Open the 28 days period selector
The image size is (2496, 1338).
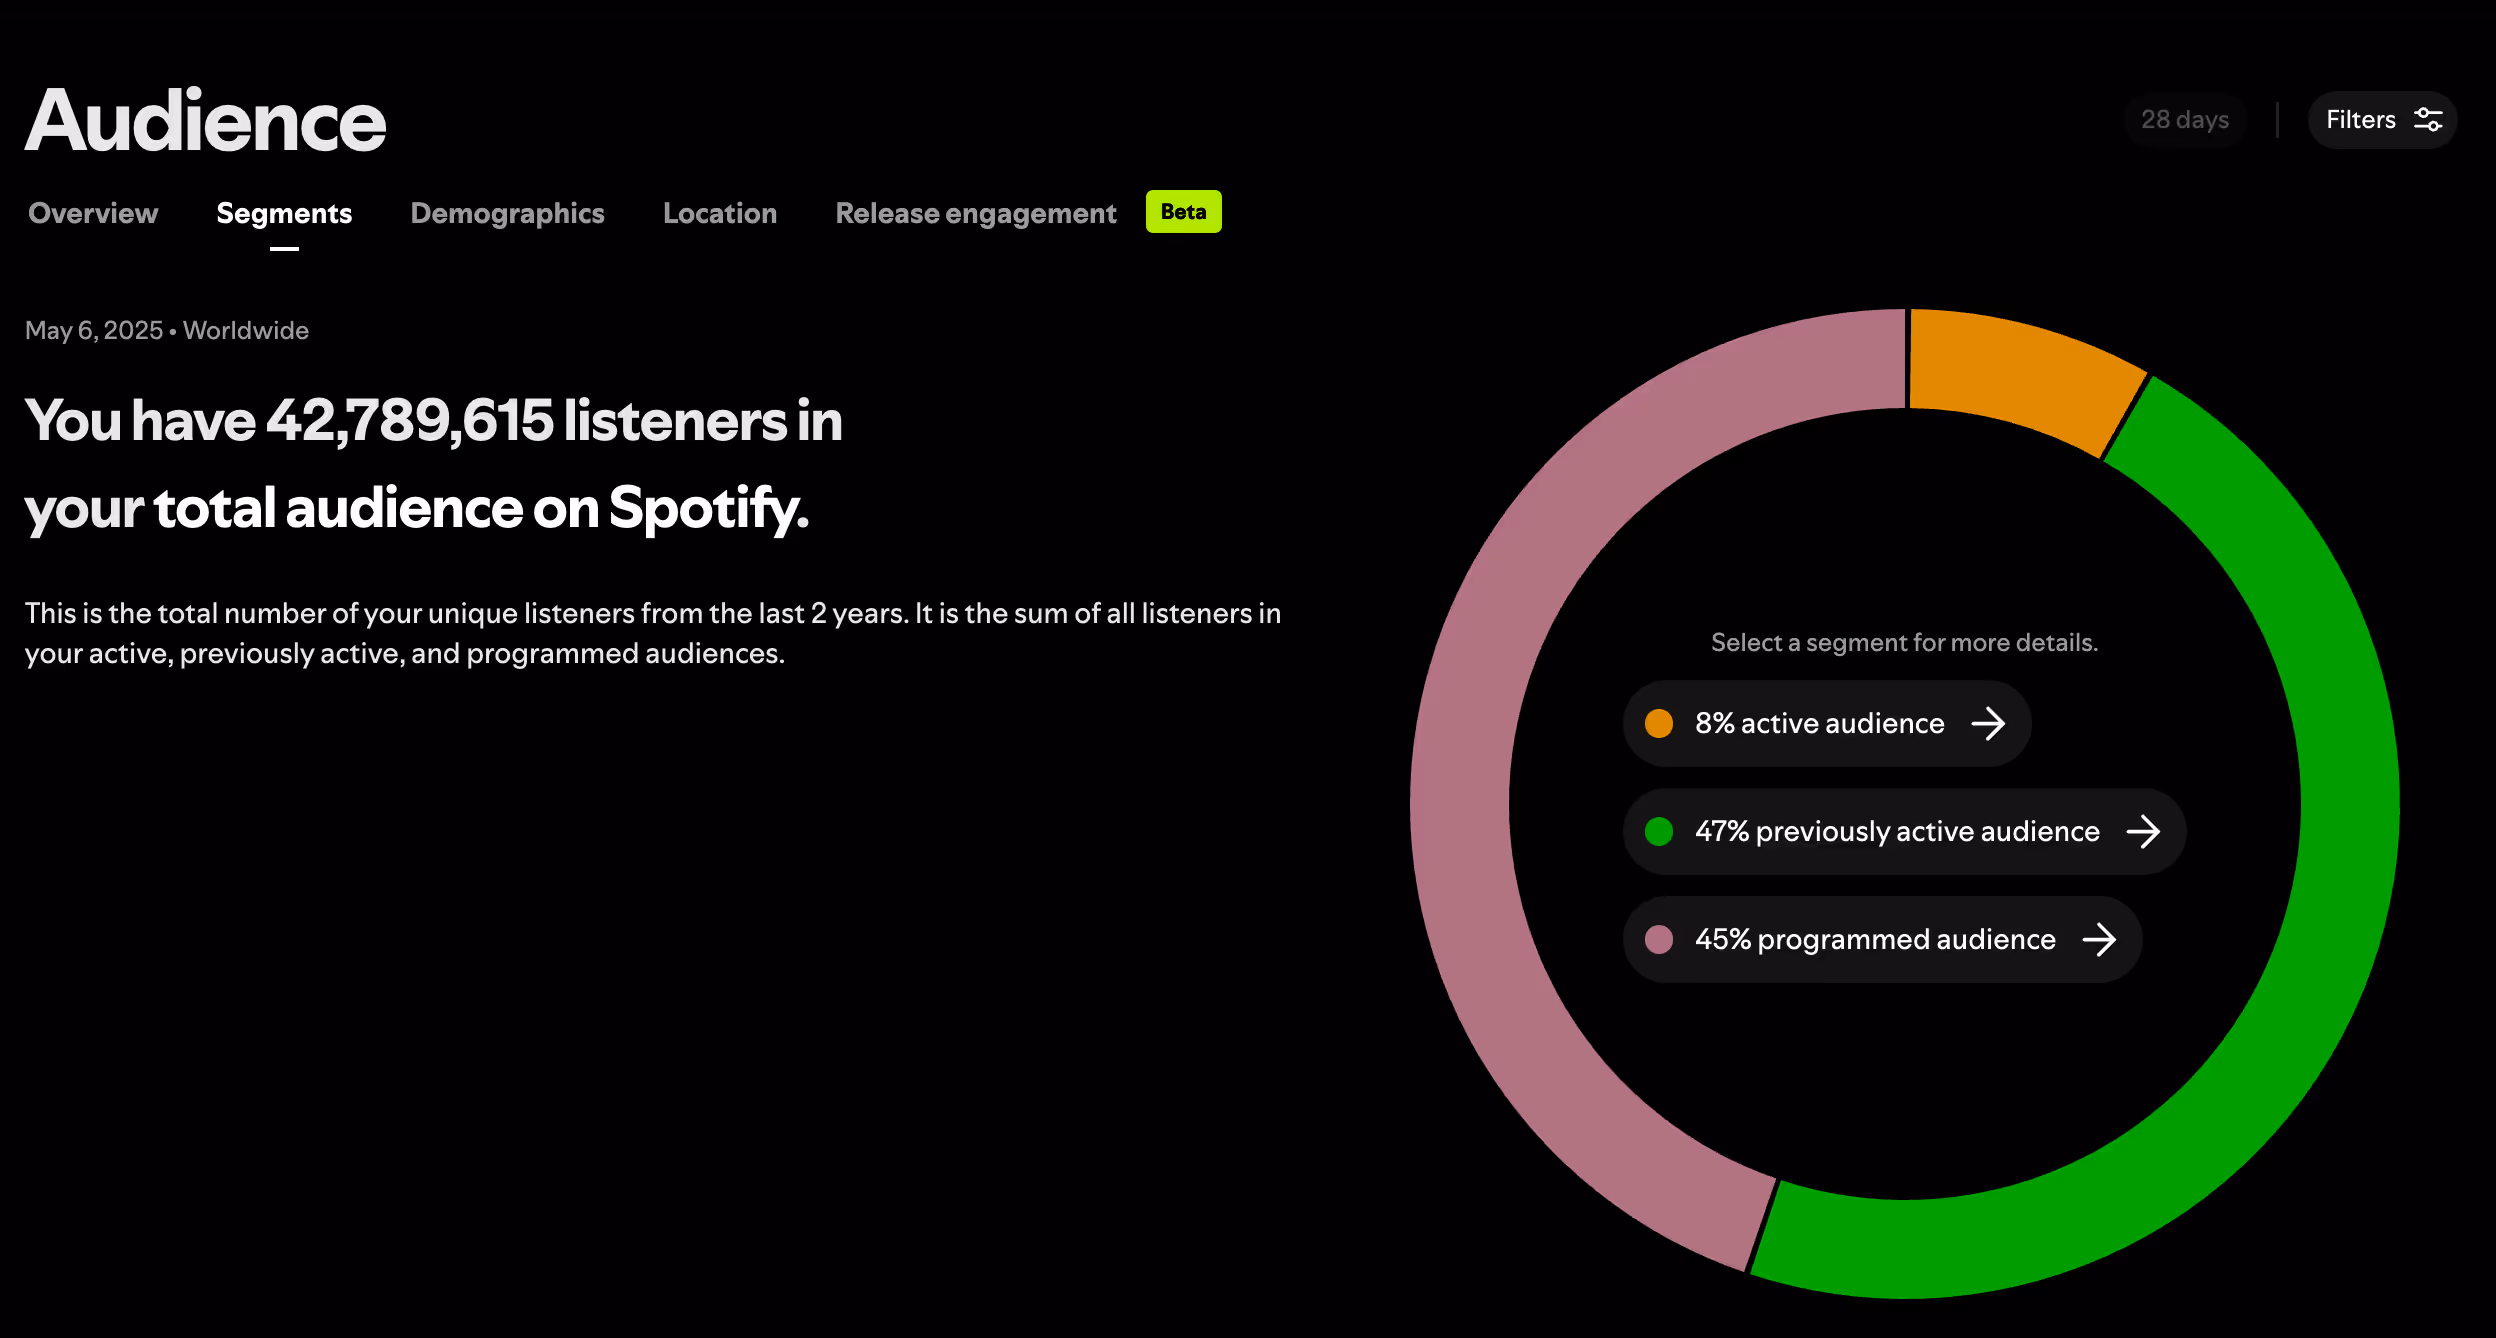coord(2185,120)
